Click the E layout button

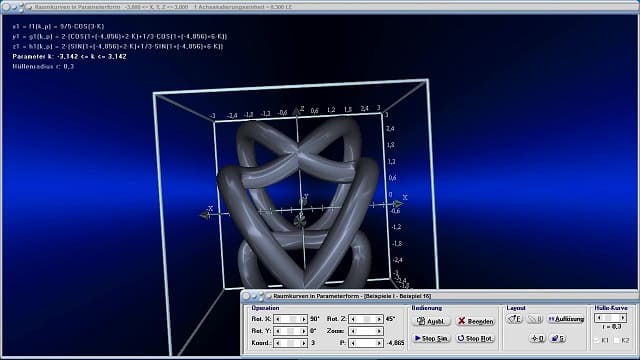tap(515, 319)
